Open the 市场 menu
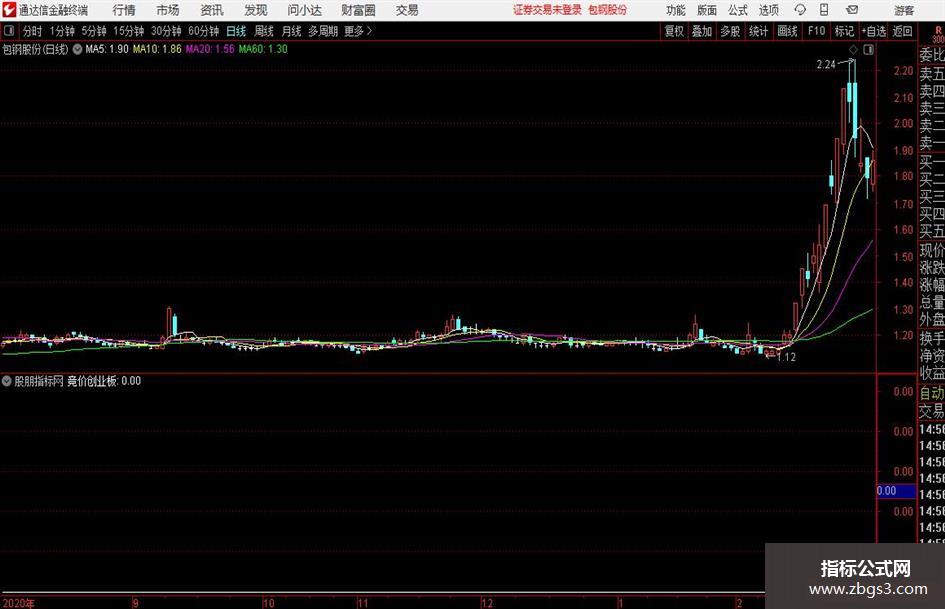 click(168, 10)
